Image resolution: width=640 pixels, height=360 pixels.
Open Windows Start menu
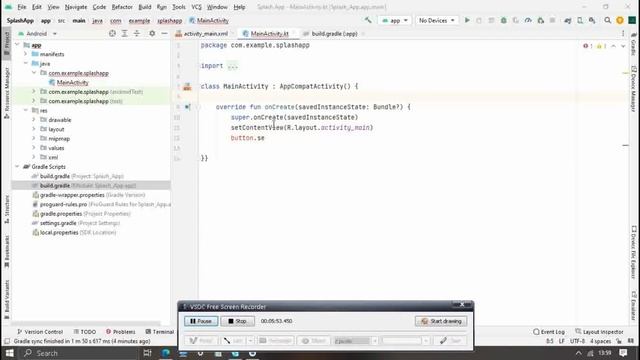pos(9,353)
